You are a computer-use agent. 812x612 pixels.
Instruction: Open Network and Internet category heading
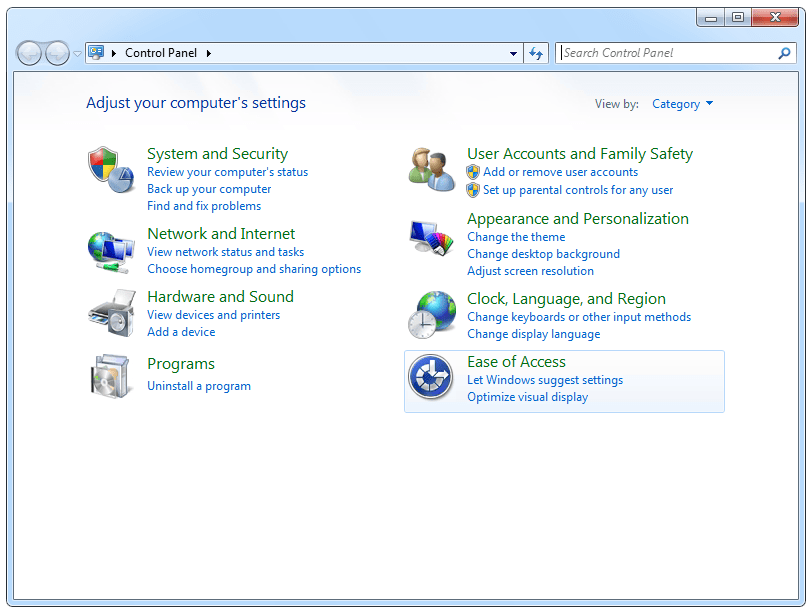tap(221, 234)
